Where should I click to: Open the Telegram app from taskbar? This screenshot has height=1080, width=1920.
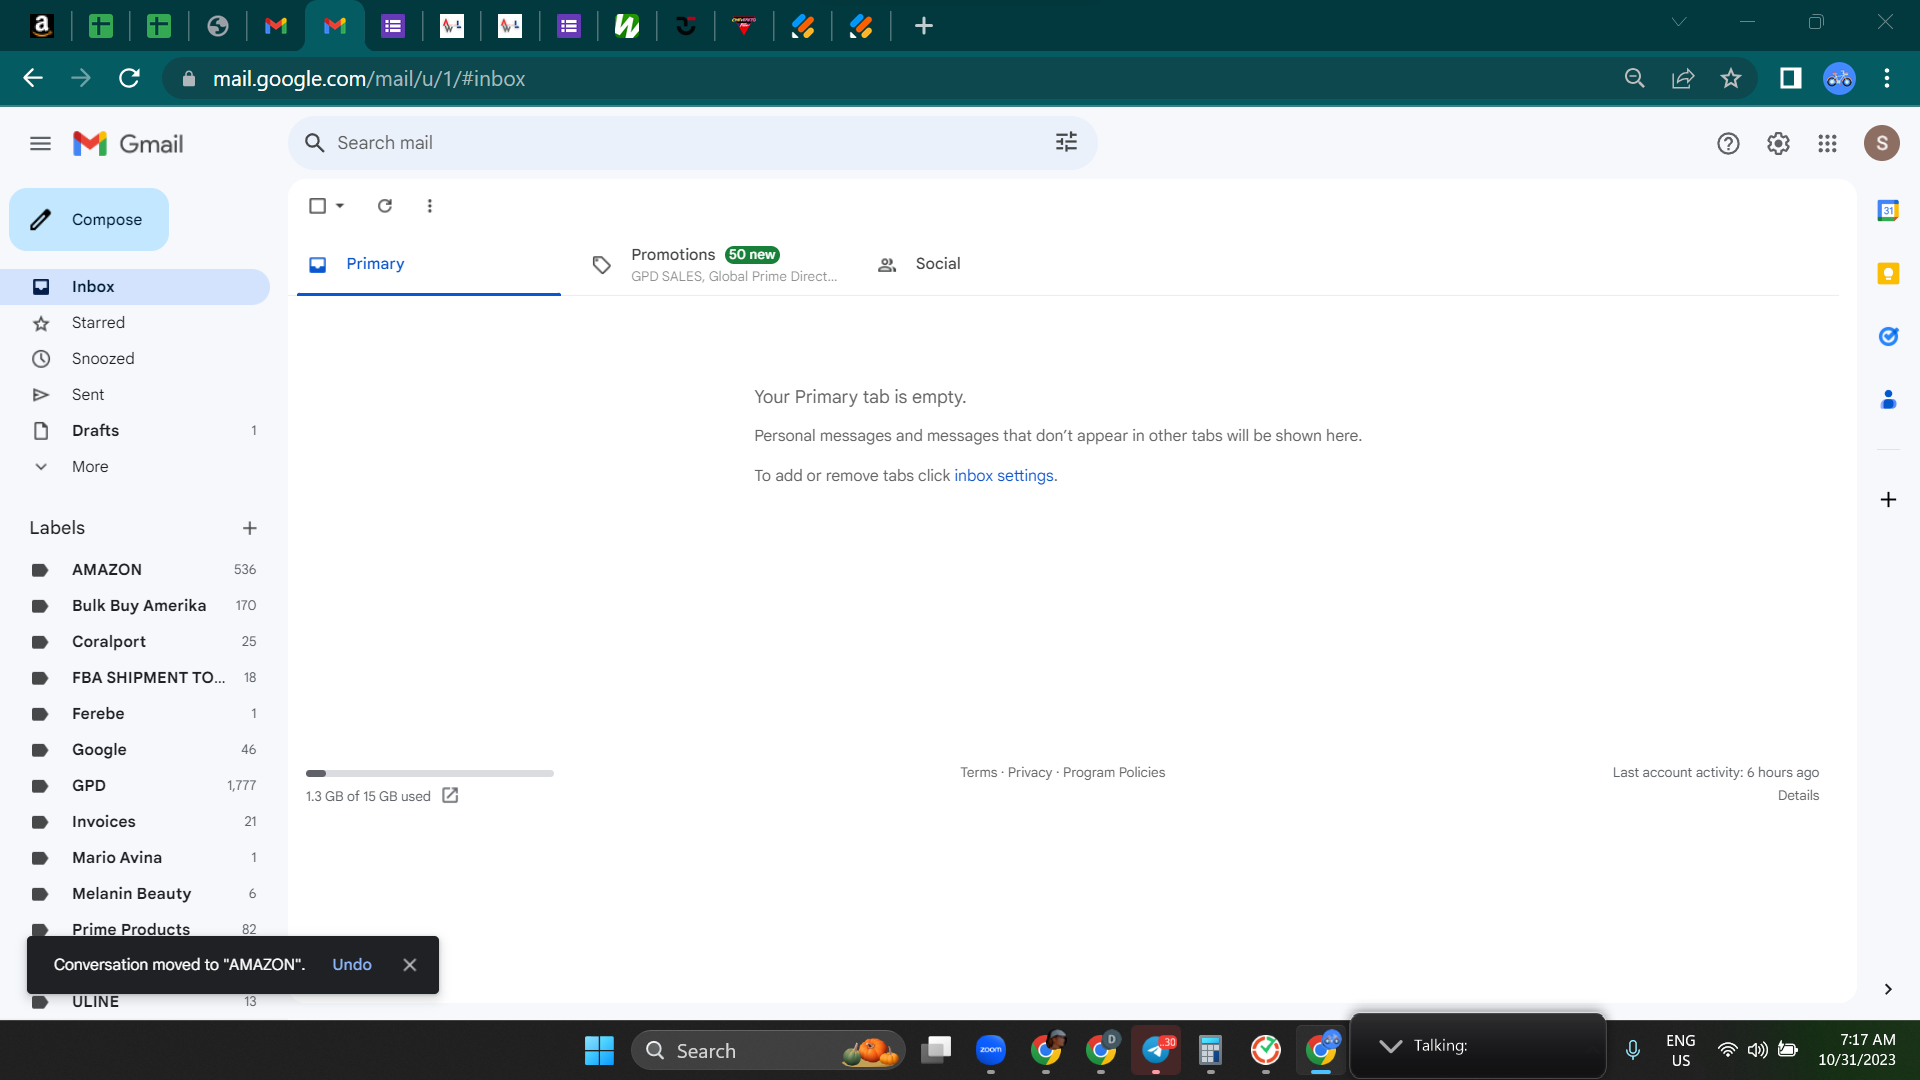(x=1156, y=1050)
